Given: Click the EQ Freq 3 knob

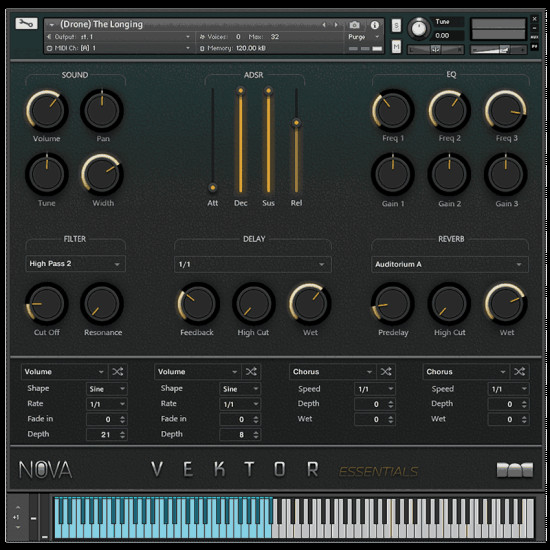Looking at the screenshot, I should click(506, 111).
